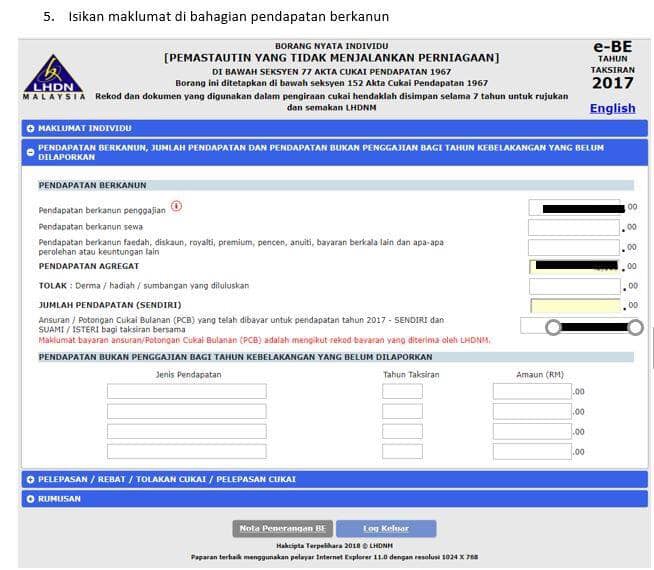Click third Jenis Pendapatan input box

pyautogui.click(x=186, y=431)
